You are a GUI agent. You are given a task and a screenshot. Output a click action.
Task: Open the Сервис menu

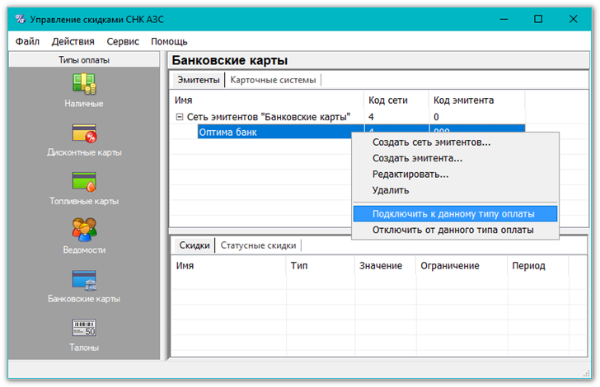[123, 41]
